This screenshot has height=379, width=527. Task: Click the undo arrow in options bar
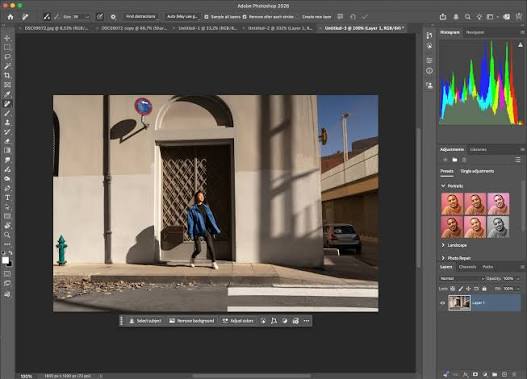(353, 16)
